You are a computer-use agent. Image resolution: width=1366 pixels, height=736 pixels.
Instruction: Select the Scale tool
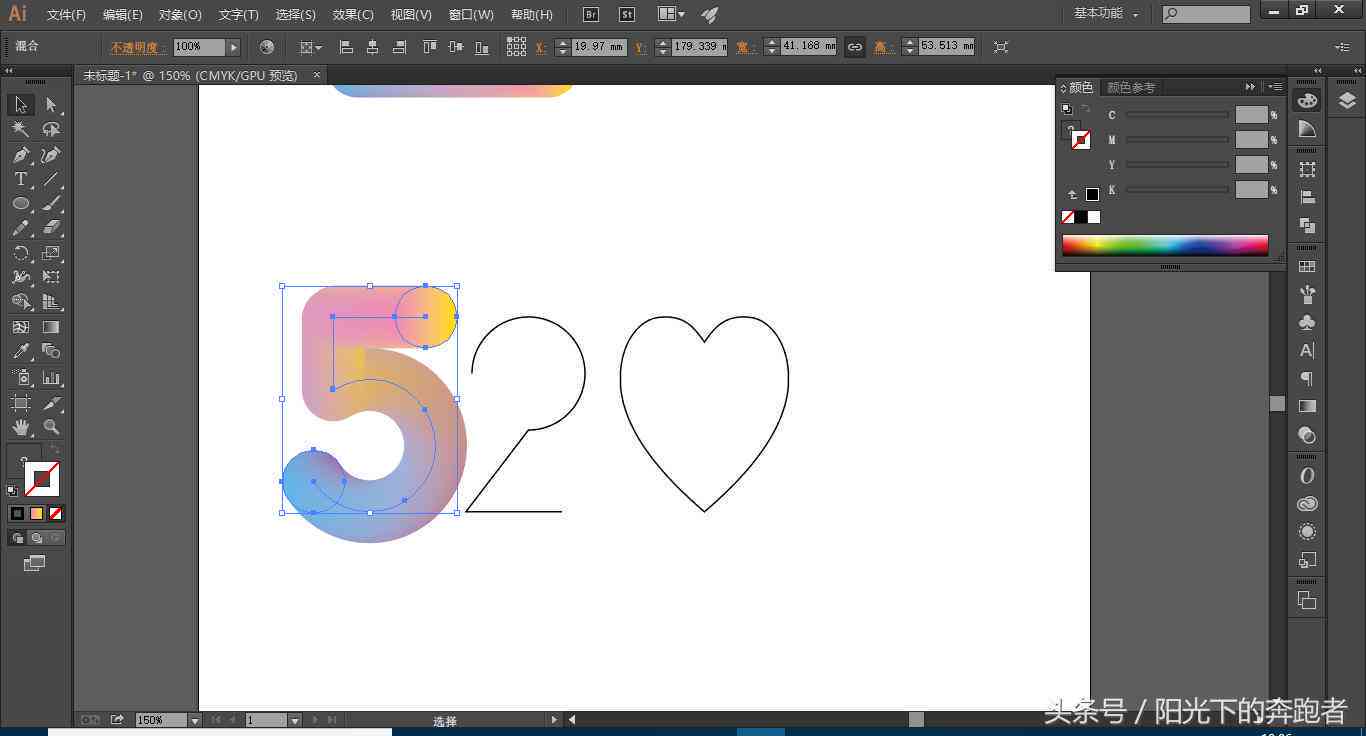pyautogui.click(x=51, y=253)
